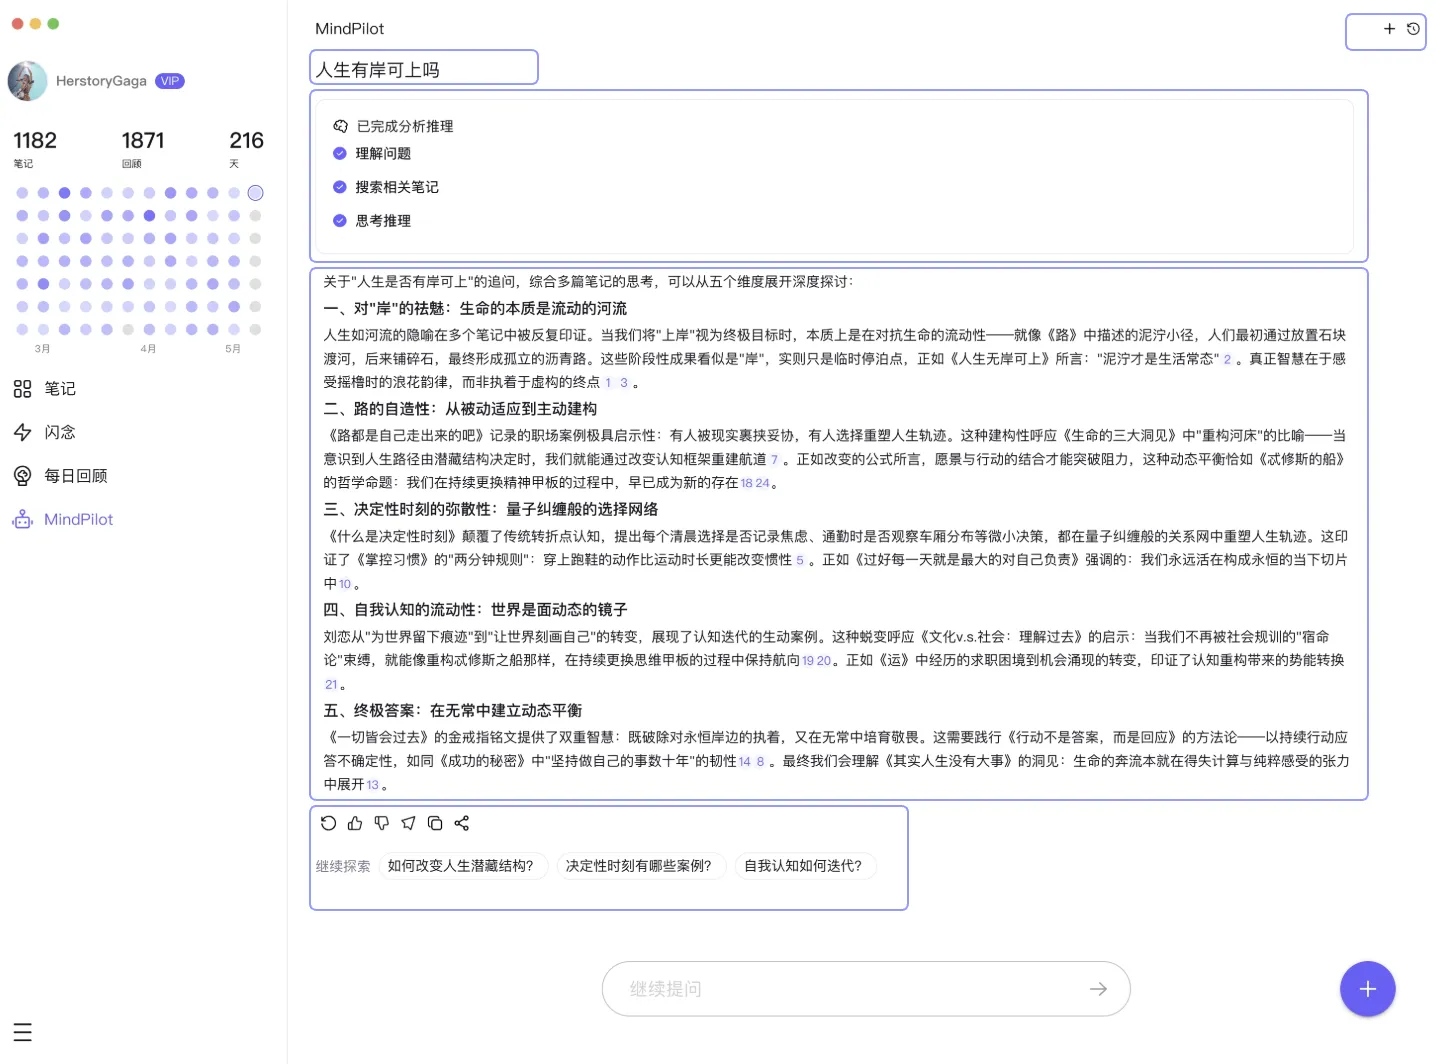Select MindPilot in the sidebar

pos(79,520)
